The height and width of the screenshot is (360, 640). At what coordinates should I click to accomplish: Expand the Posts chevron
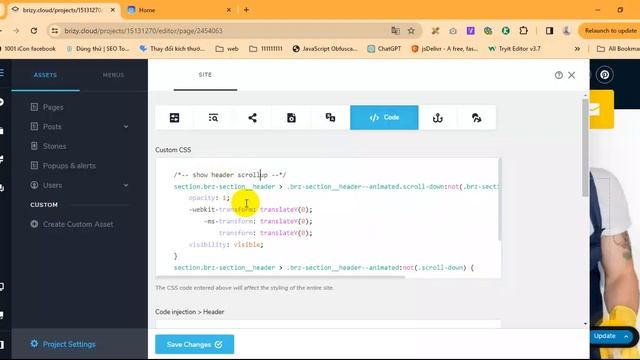126,127
